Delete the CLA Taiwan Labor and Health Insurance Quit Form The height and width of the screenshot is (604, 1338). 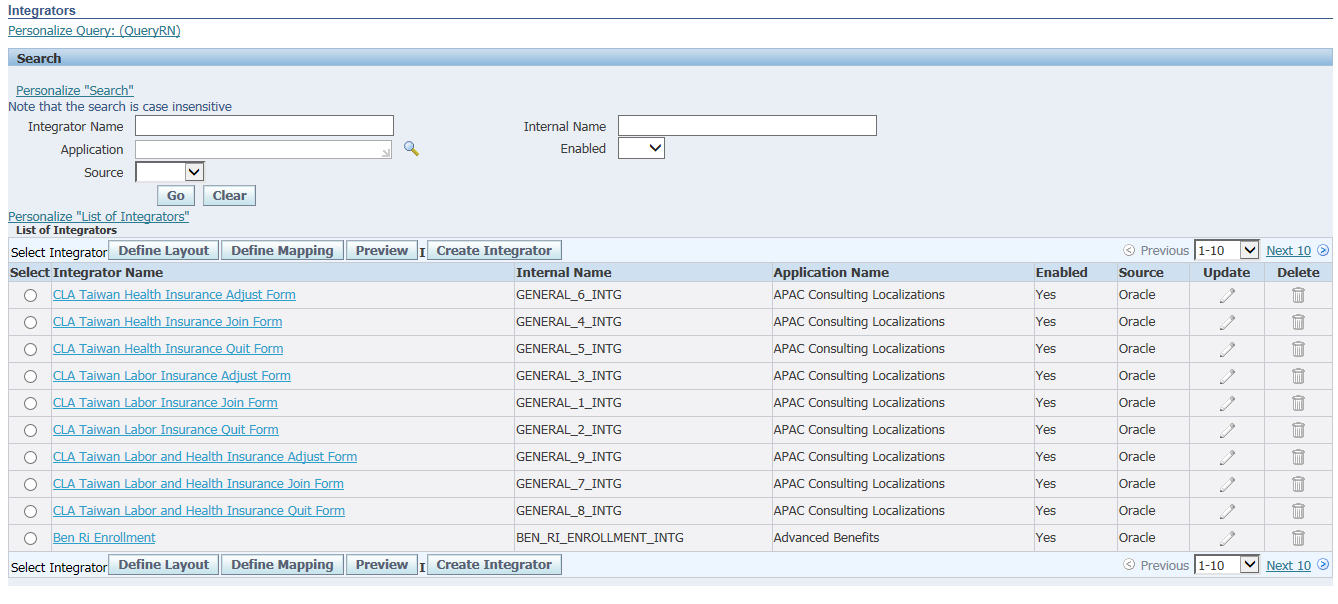pos(1298,510)
